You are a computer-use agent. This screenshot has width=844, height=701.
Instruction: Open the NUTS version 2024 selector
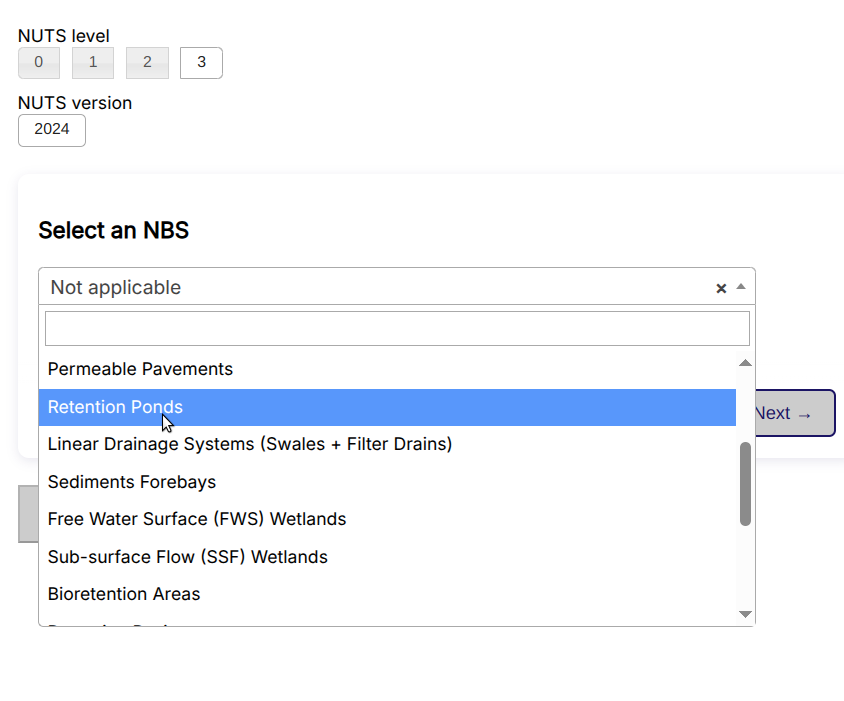pos(51,130)
